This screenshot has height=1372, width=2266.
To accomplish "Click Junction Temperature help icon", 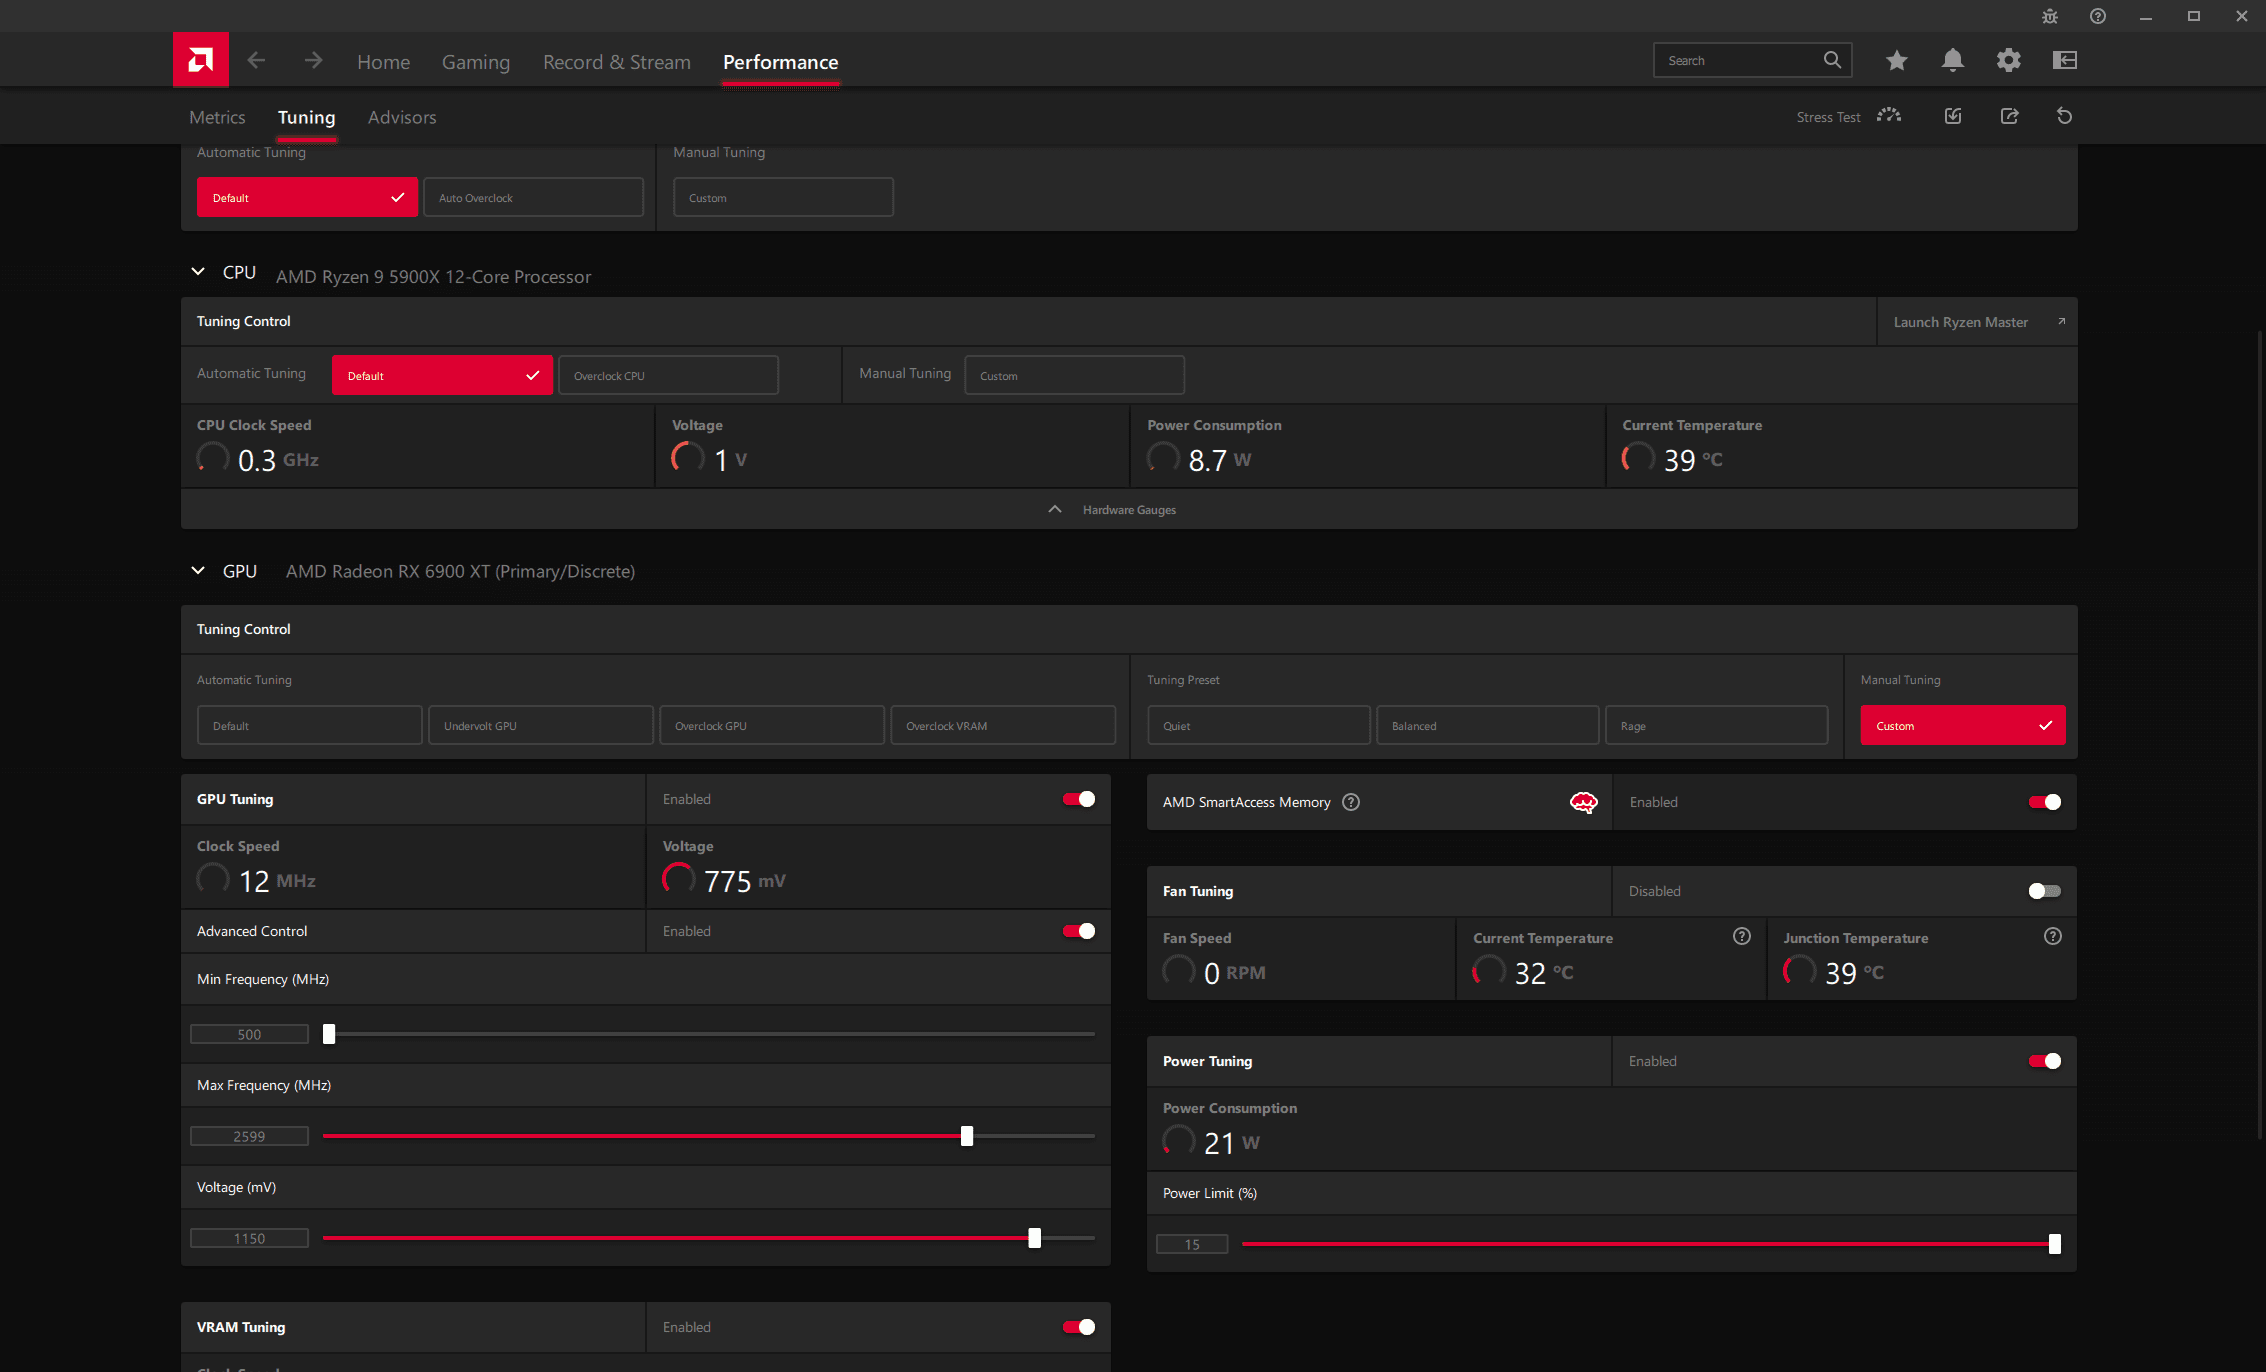I will pyautogui.click(x=2052, y=936).
